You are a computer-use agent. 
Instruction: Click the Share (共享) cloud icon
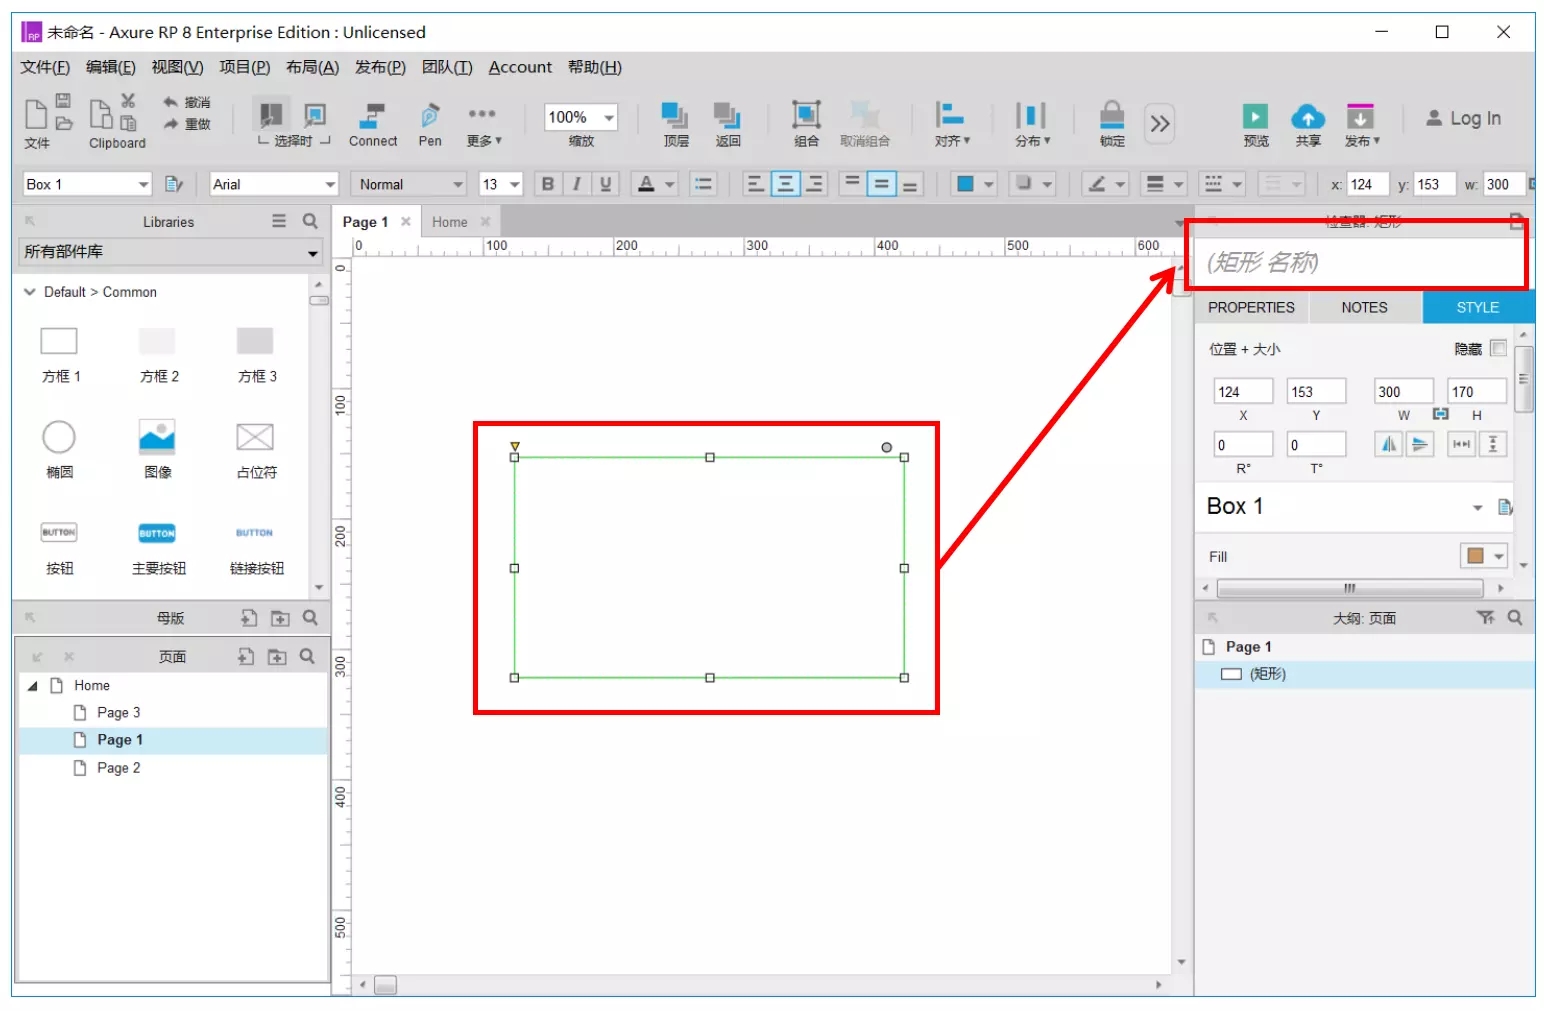click(x=1307, y=116)
